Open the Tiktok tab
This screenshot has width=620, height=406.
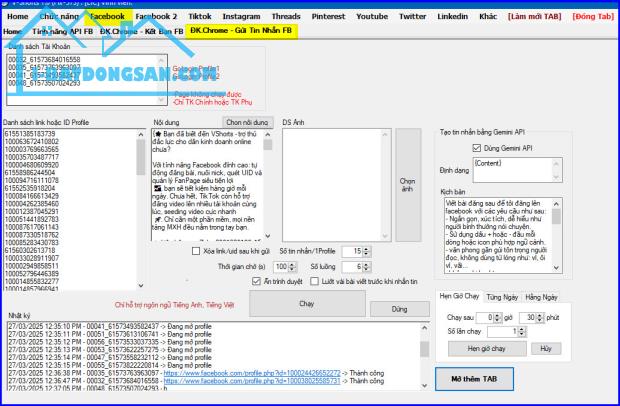click(x=200, y=17)
